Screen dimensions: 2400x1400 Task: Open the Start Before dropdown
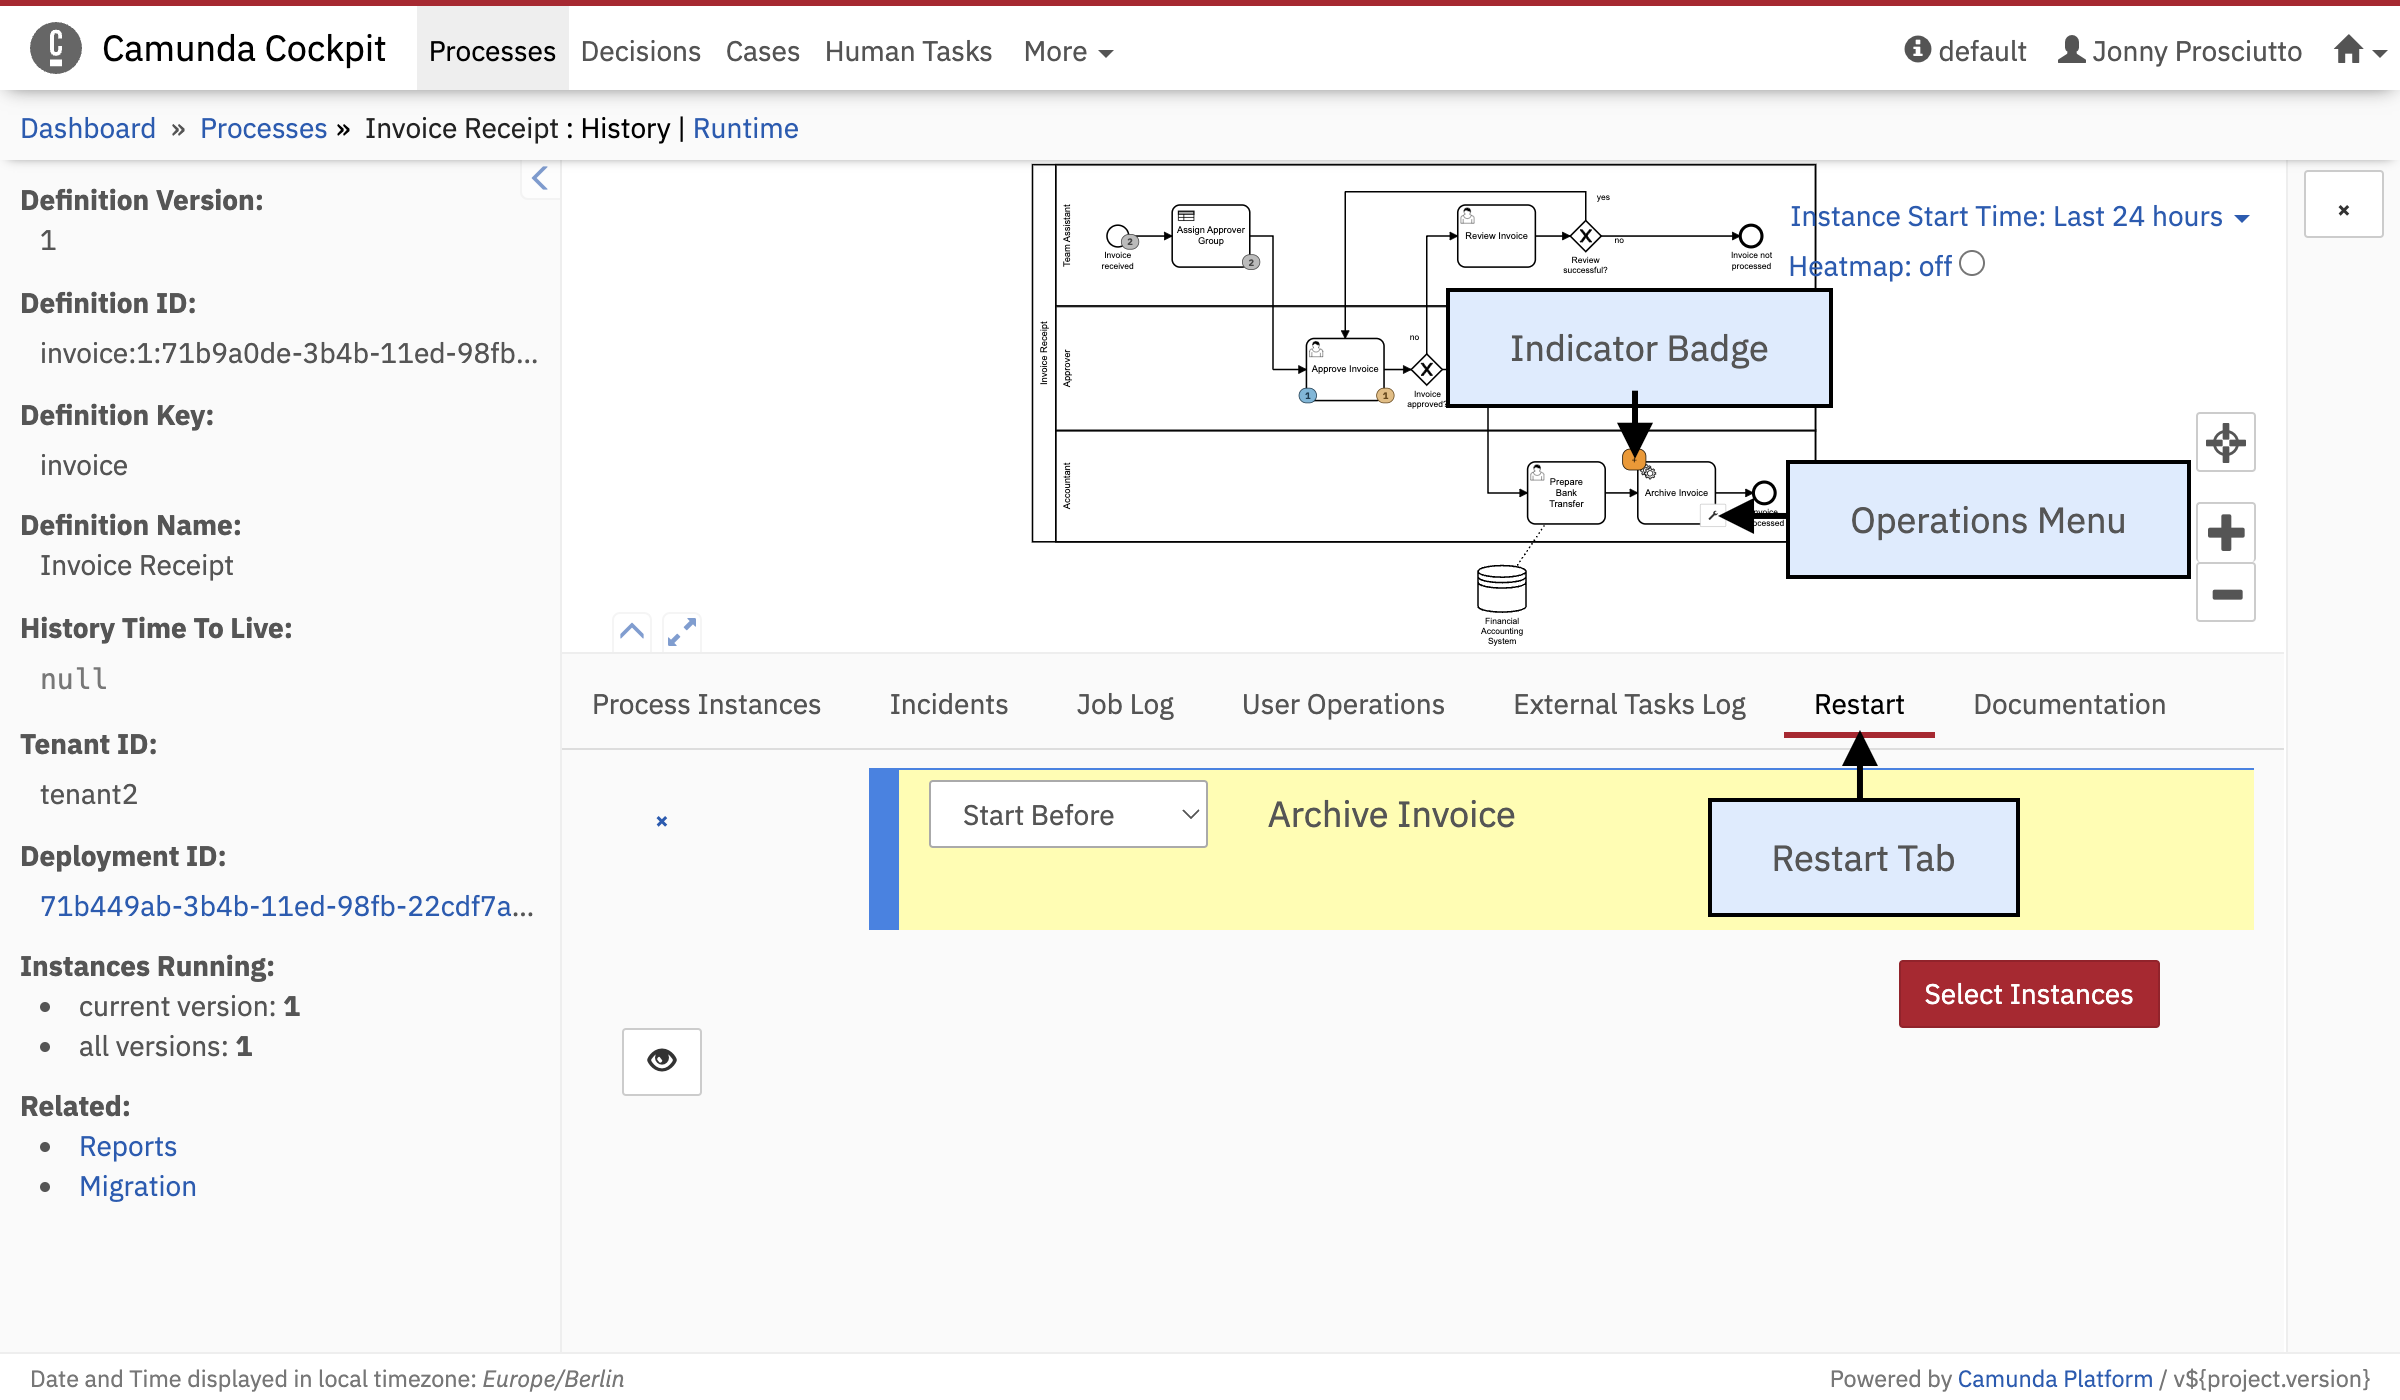[x=1068, y=815]
